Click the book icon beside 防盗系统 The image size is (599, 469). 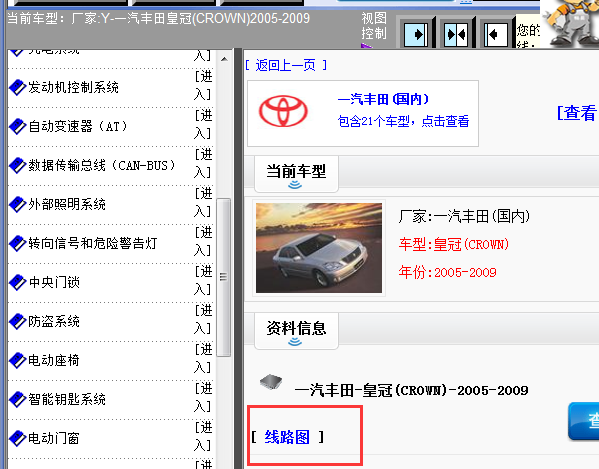17,321
